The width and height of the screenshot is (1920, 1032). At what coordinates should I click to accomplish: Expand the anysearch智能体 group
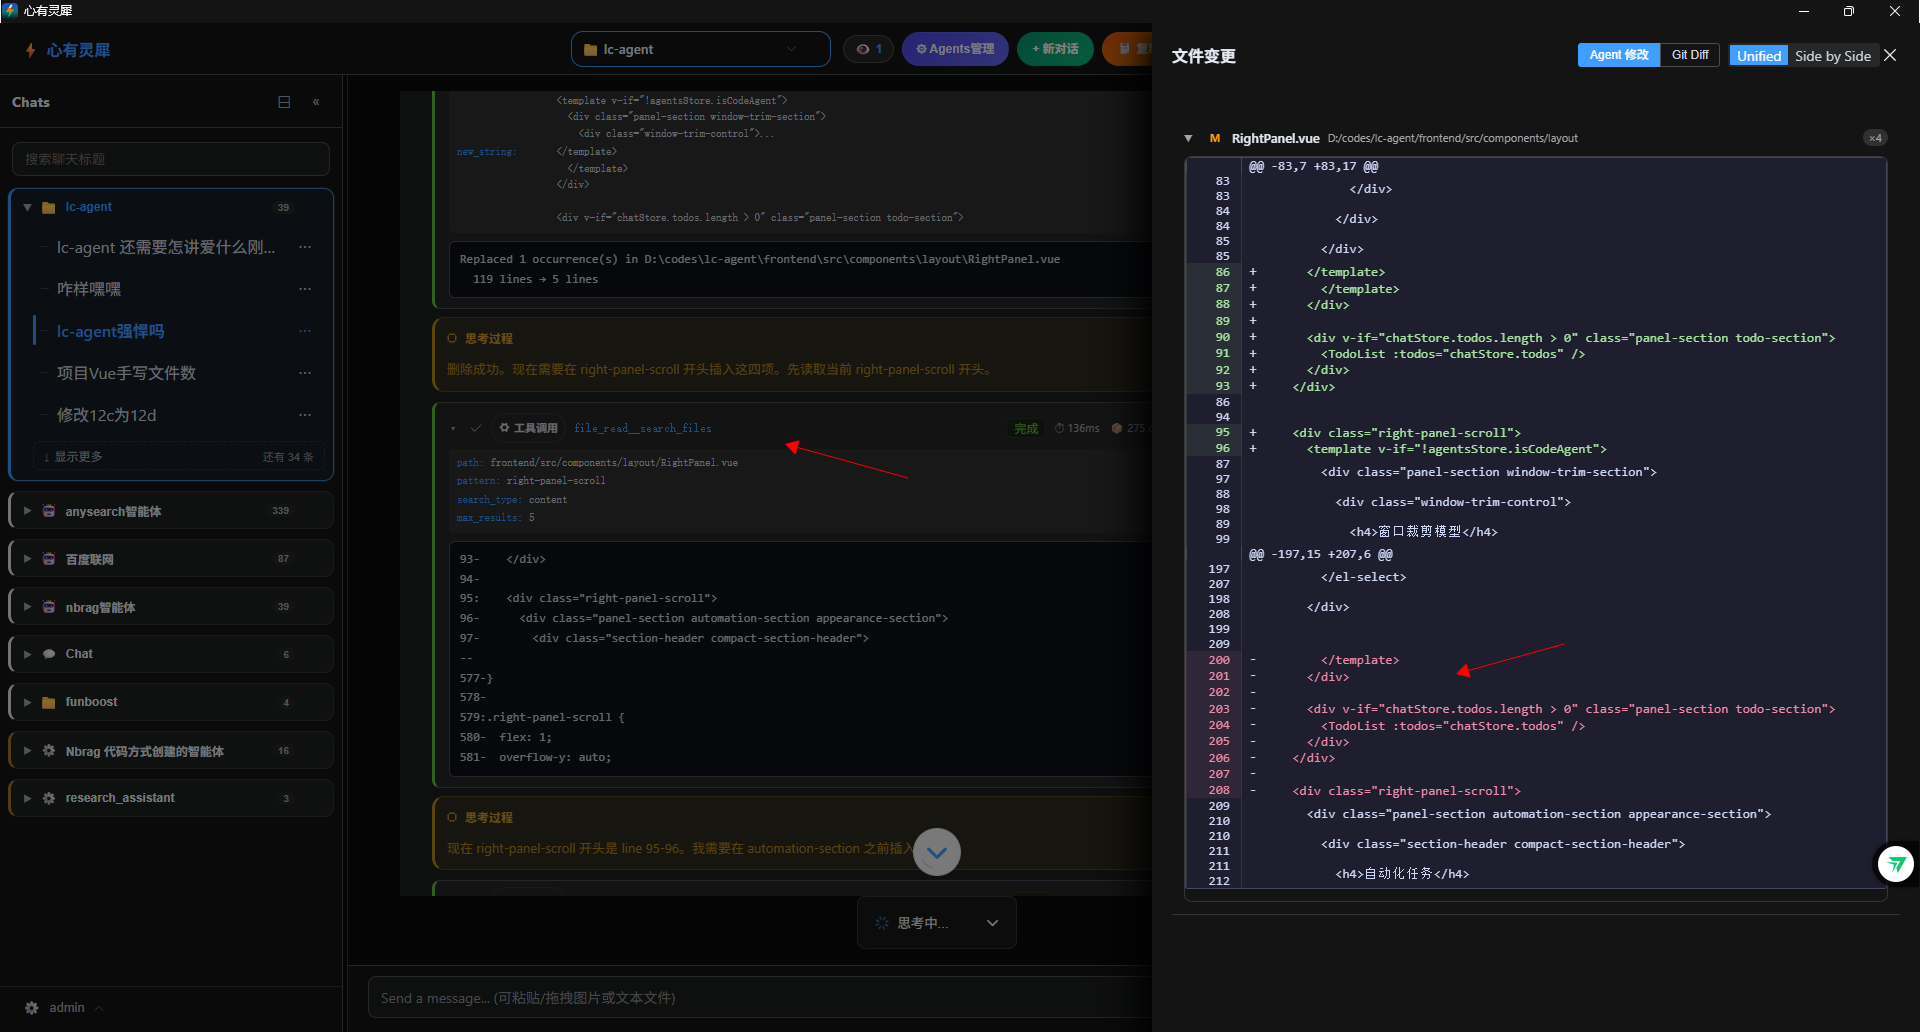pos(27,511)
